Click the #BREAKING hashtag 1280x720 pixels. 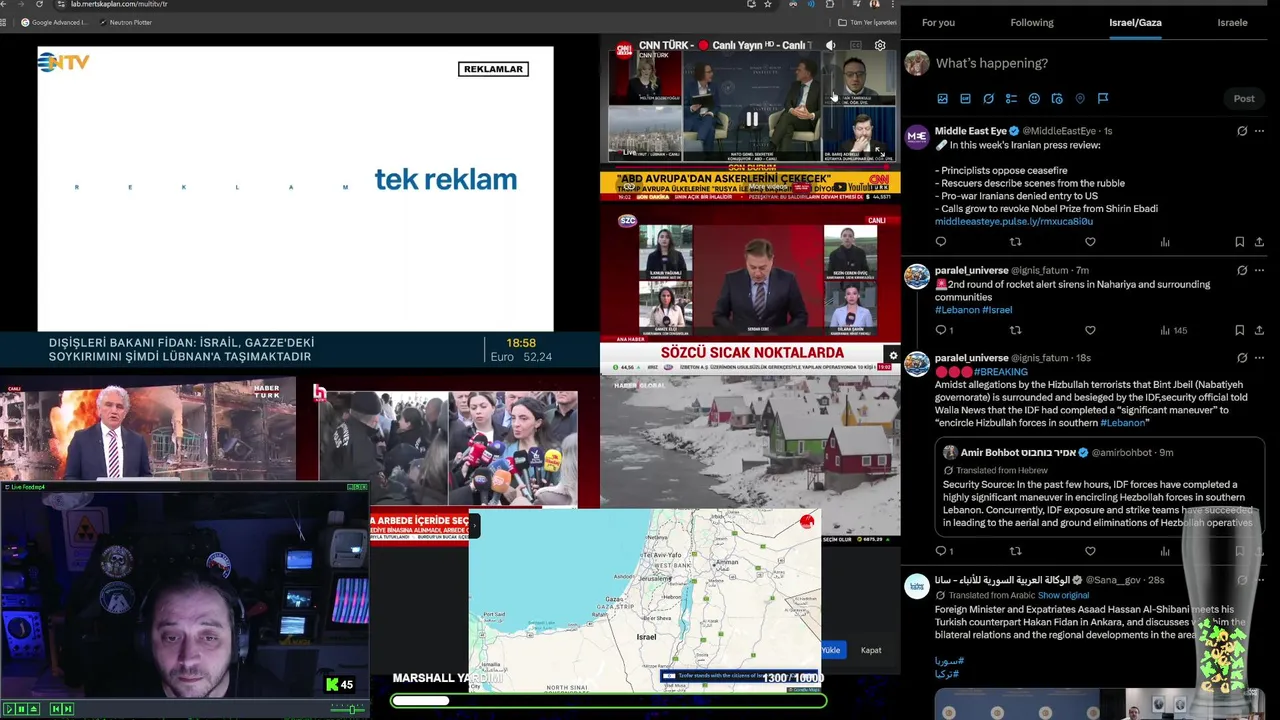(x=1000, y=372)
